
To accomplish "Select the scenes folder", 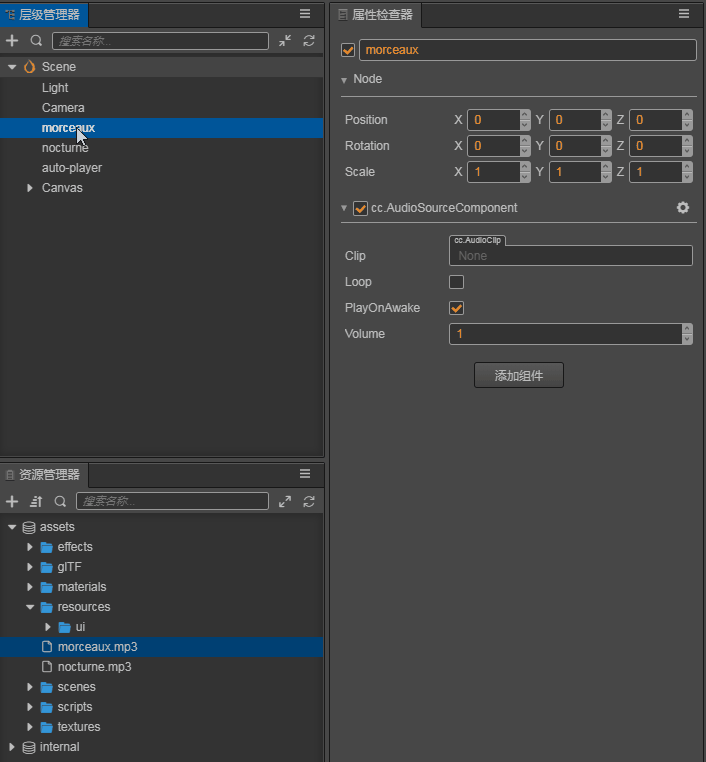I will pos(76,687).
